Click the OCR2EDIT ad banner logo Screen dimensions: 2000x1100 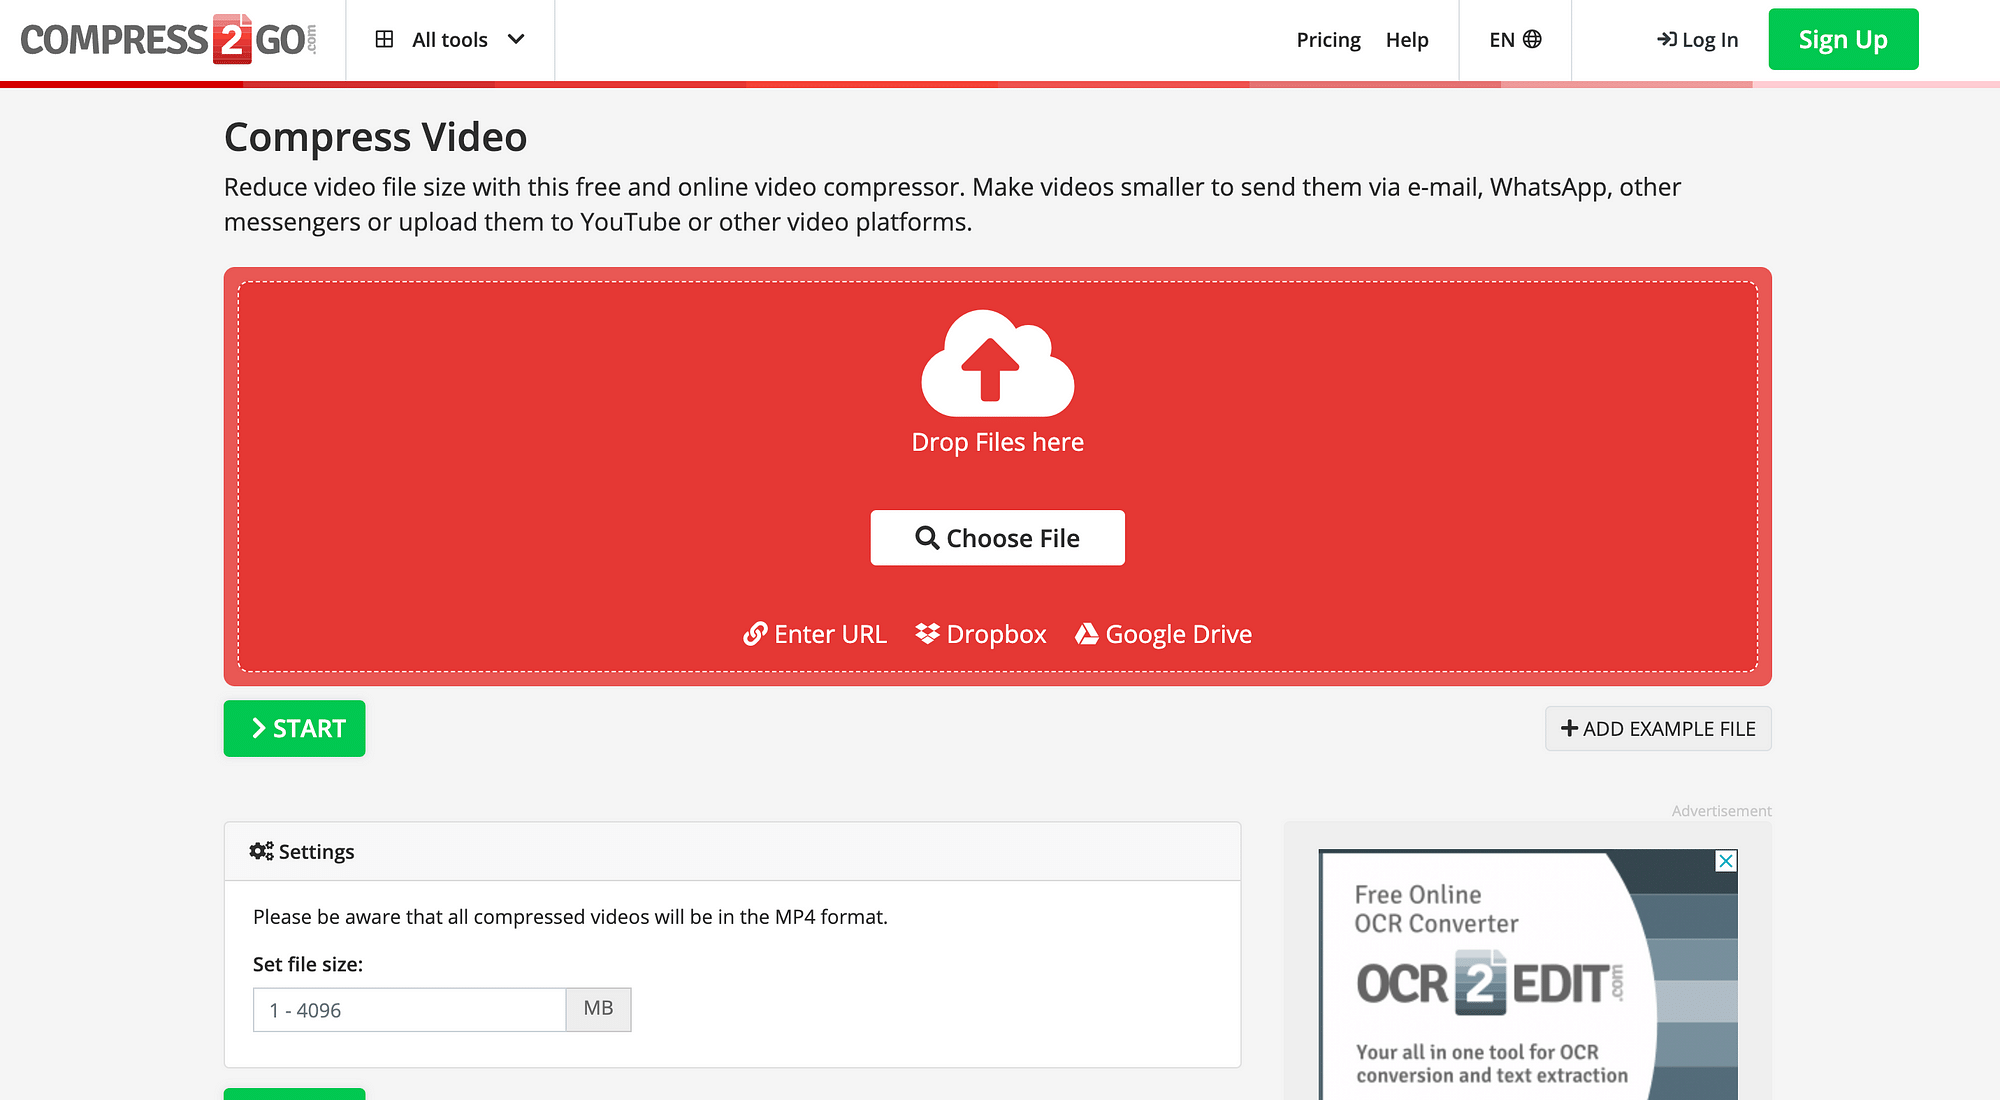1490,983
